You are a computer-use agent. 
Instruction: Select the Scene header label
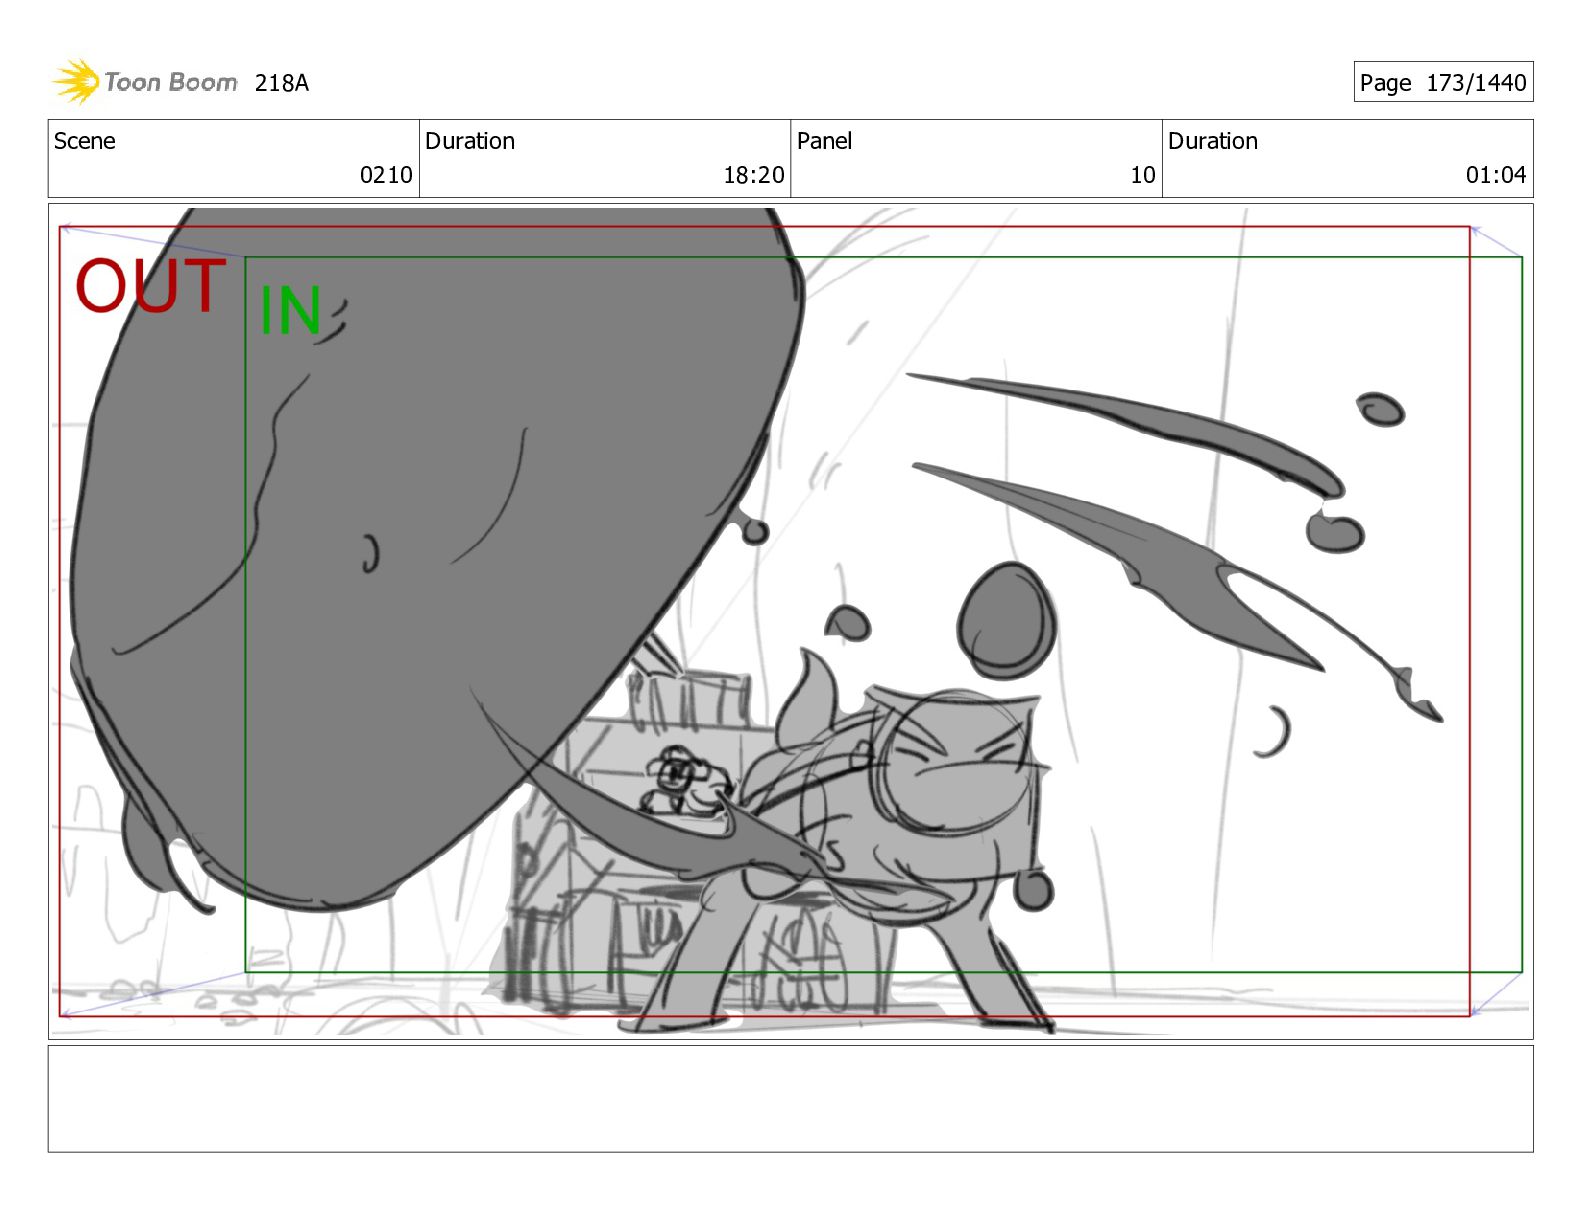tap(85, 141)
